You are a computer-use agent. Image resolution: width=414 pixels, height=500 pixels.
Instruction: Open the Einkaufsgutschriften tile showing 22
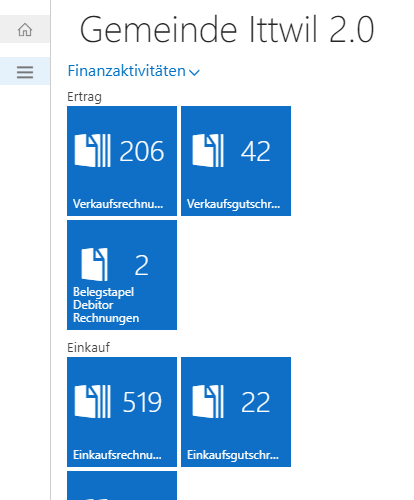click(x=236, y=412)
